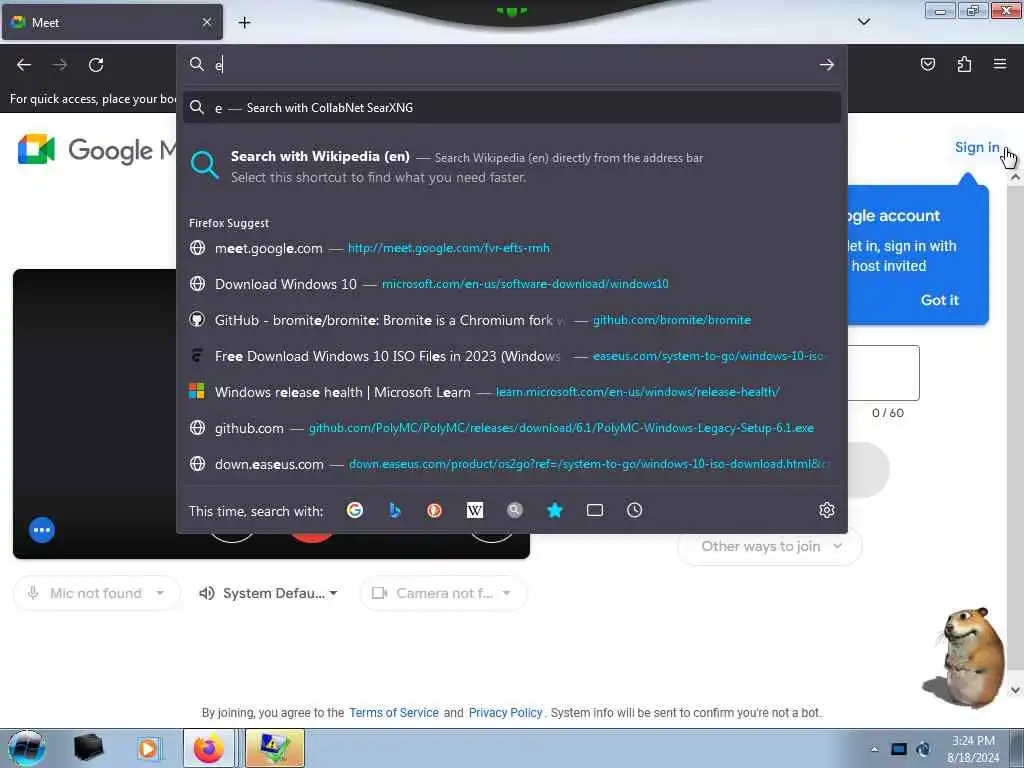Open the list all tabs chevron
The image size is (1024, 768).
863,22
